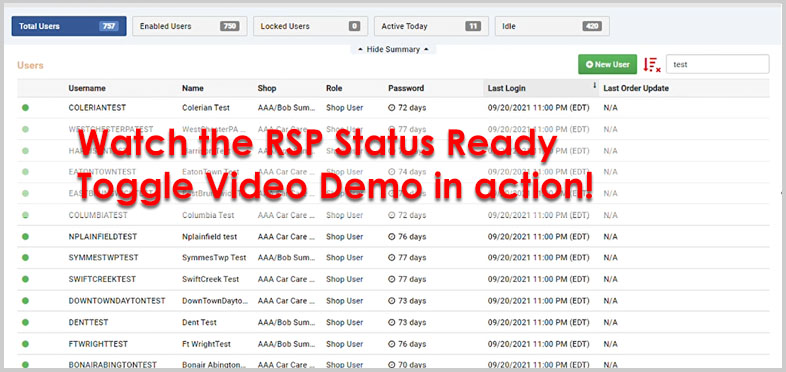Create a user with New User button
This screenshot has width=786, height=372.
(x=608, y=65)
